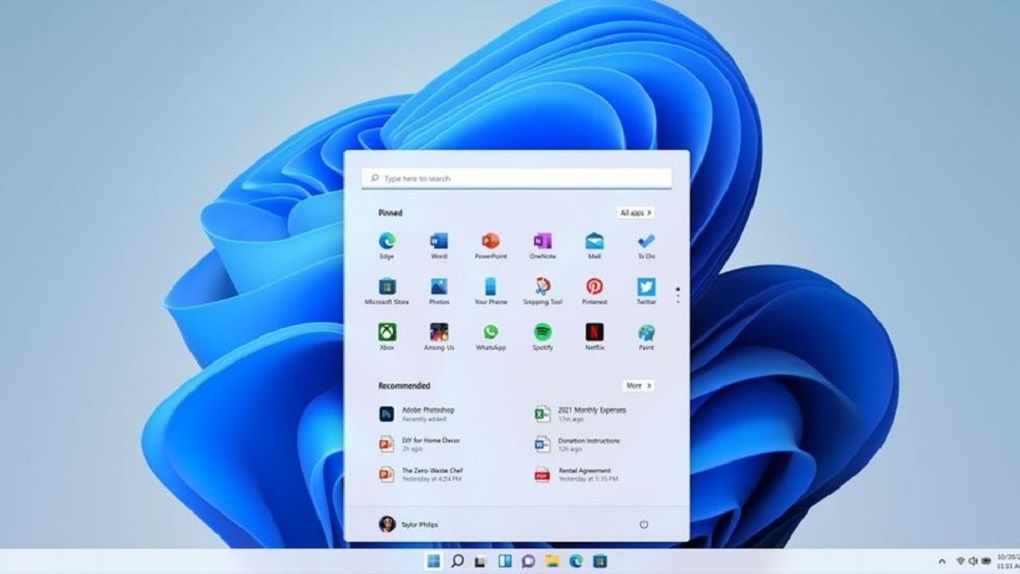The height and width of the screenshot is (574, 1020).
Task: Open the Netflix app
Action: pyautogui.click(x=595, y=336)
